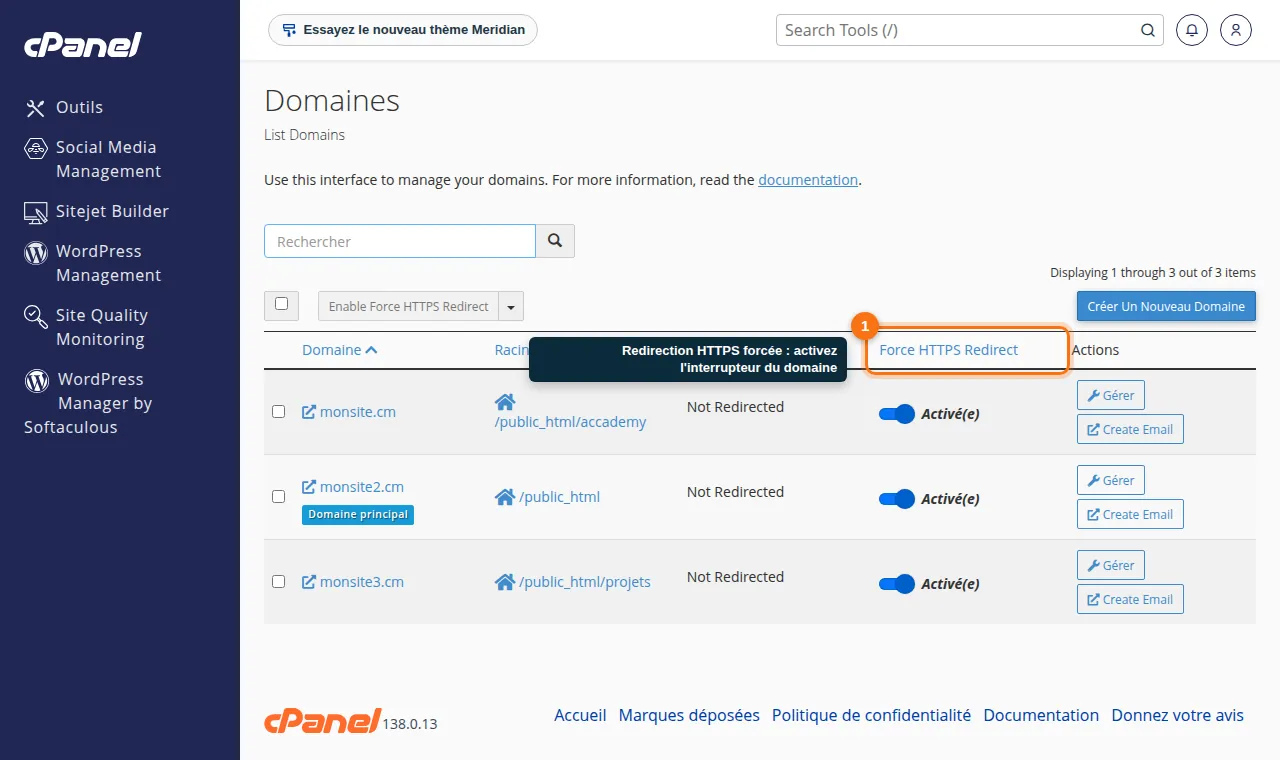Click the home icon for /public_html/accademy

505,401
